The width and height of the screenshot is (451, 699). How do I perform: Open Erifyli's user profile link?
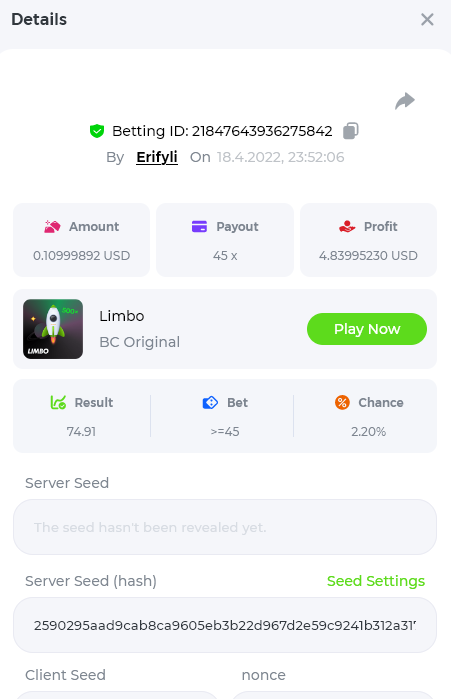pos(157,157)
